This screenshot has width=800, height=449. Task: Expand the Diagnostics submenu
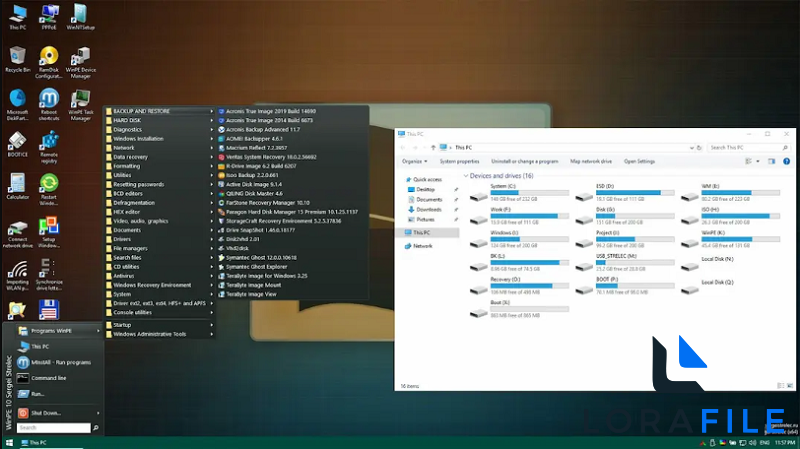pos(160,130)
